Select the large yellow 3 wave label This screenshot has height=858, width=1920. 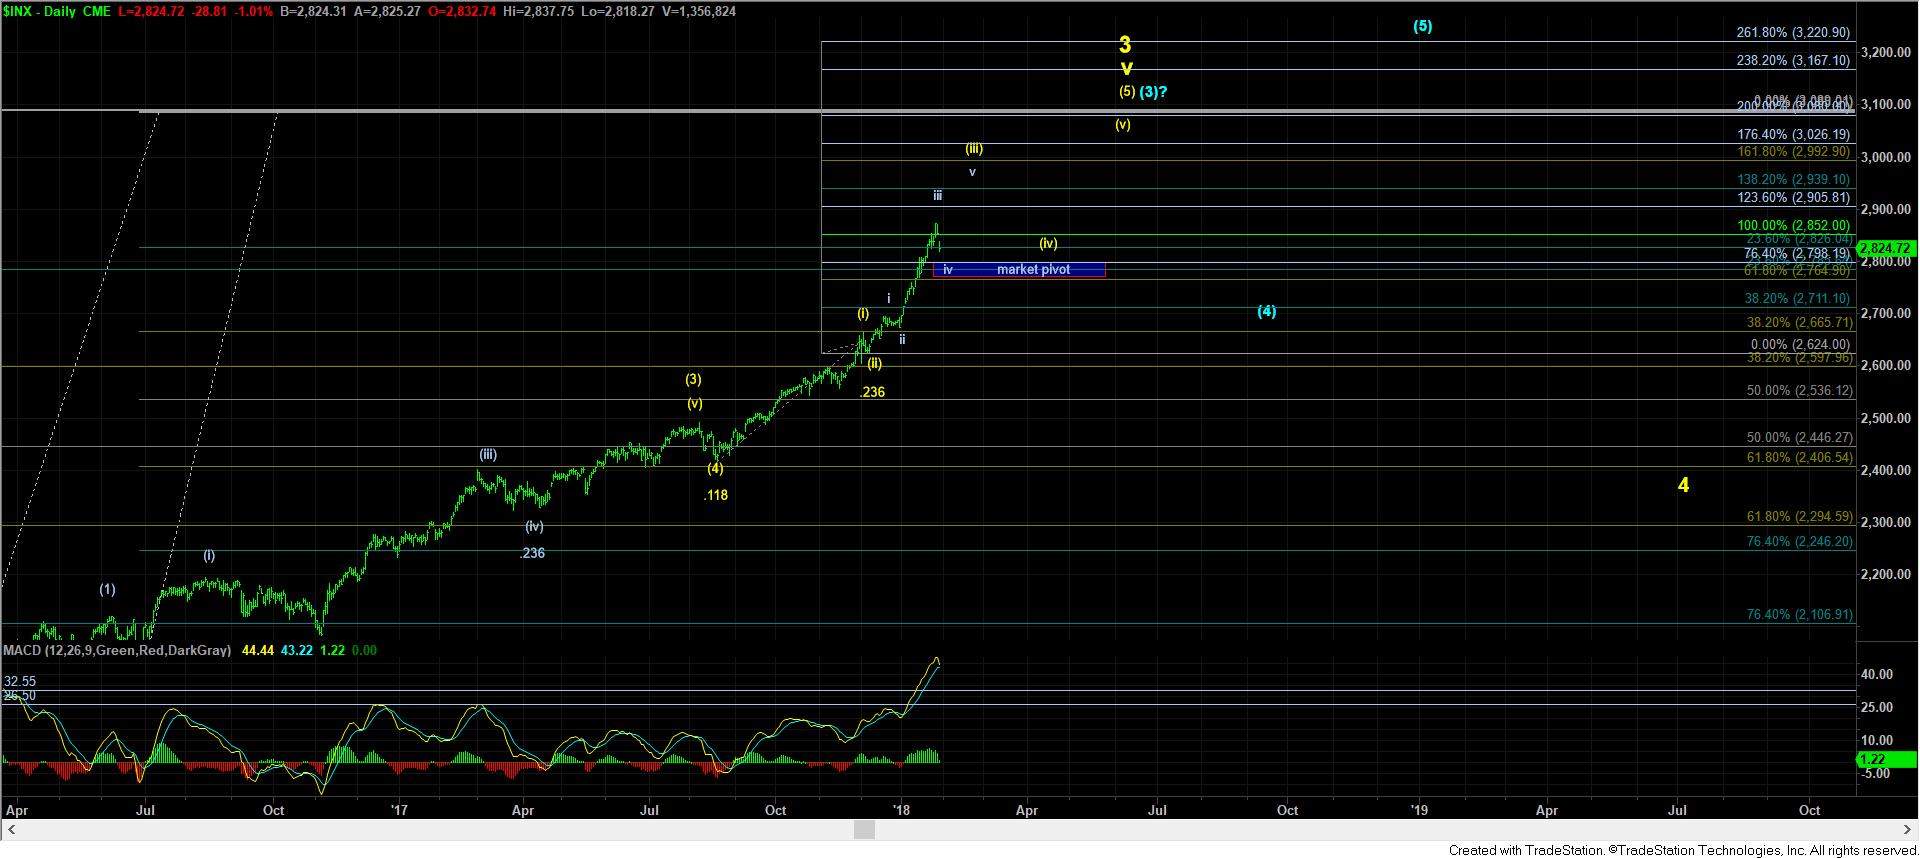coord(1125,45)
